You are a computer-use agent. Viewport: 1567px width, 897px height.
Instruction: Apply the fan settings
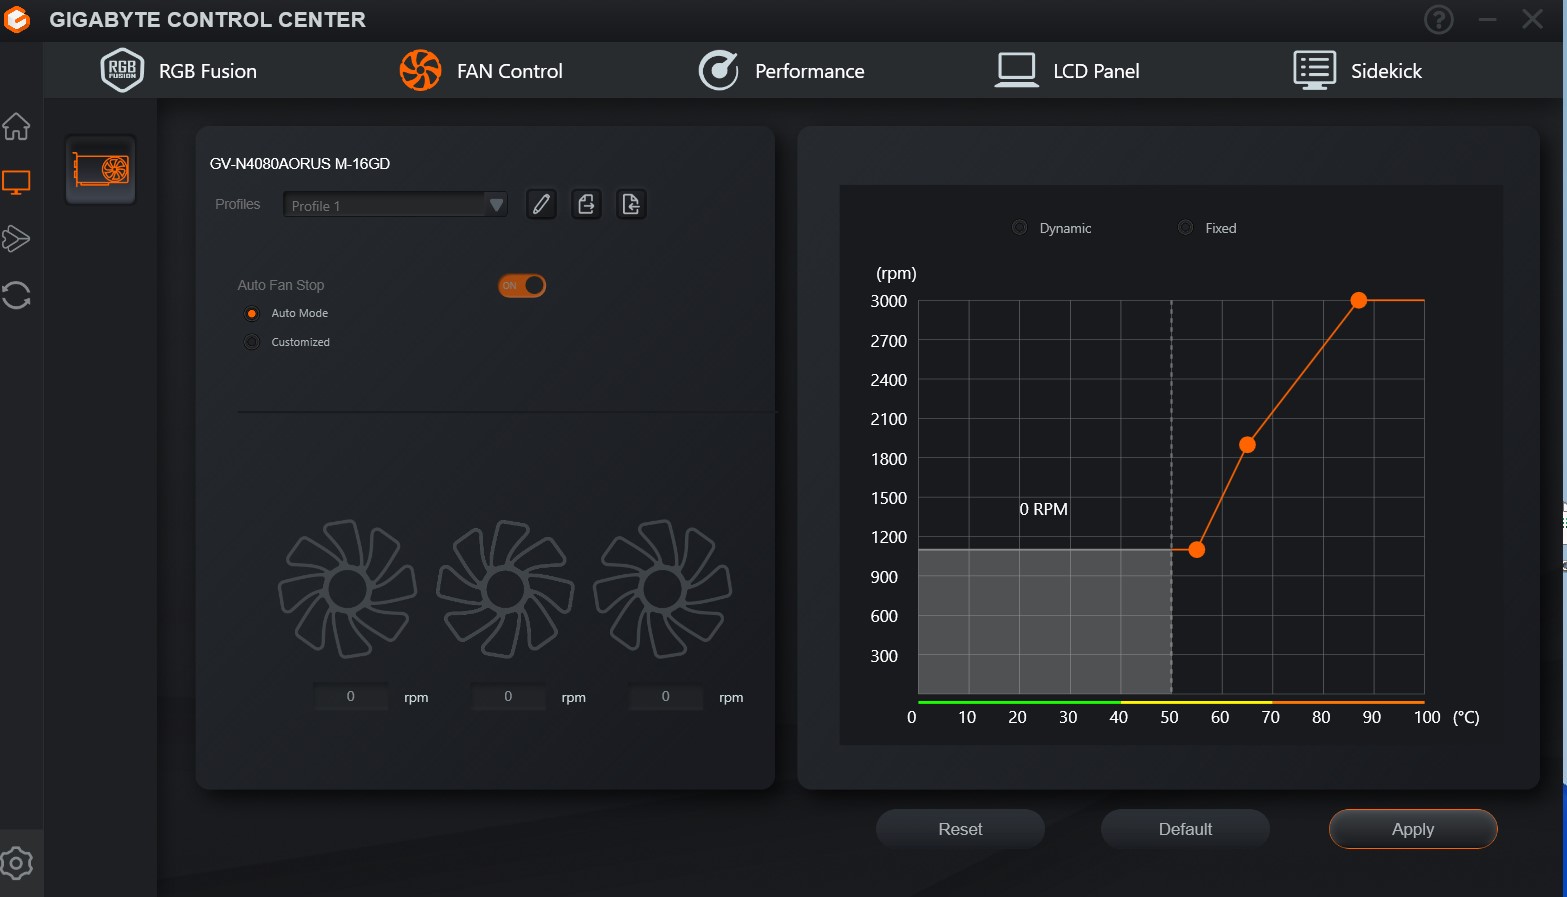click(x=1413, y=829)
